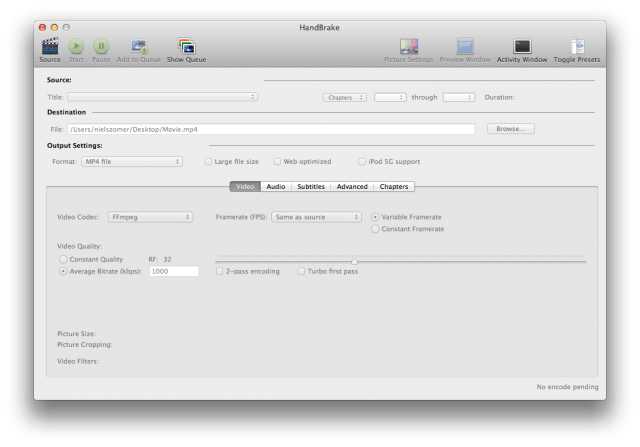
Task: Open the Video Codec FFmpeg dropdown
Action: (x=150, y=216)
